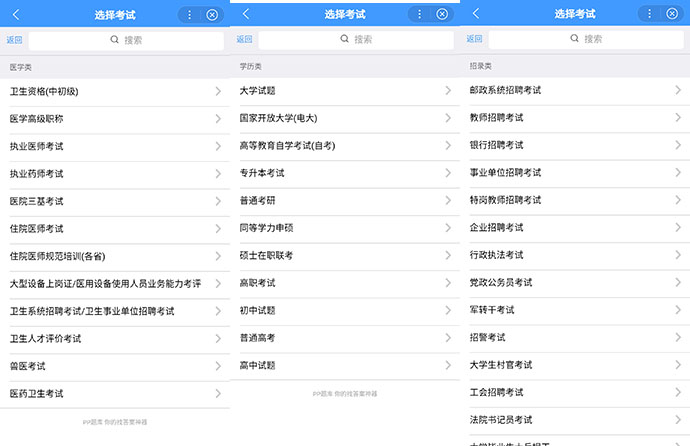690x446 pixels.
Task: Tap the back arrow in medical panel header
Action: coord(16,15)
